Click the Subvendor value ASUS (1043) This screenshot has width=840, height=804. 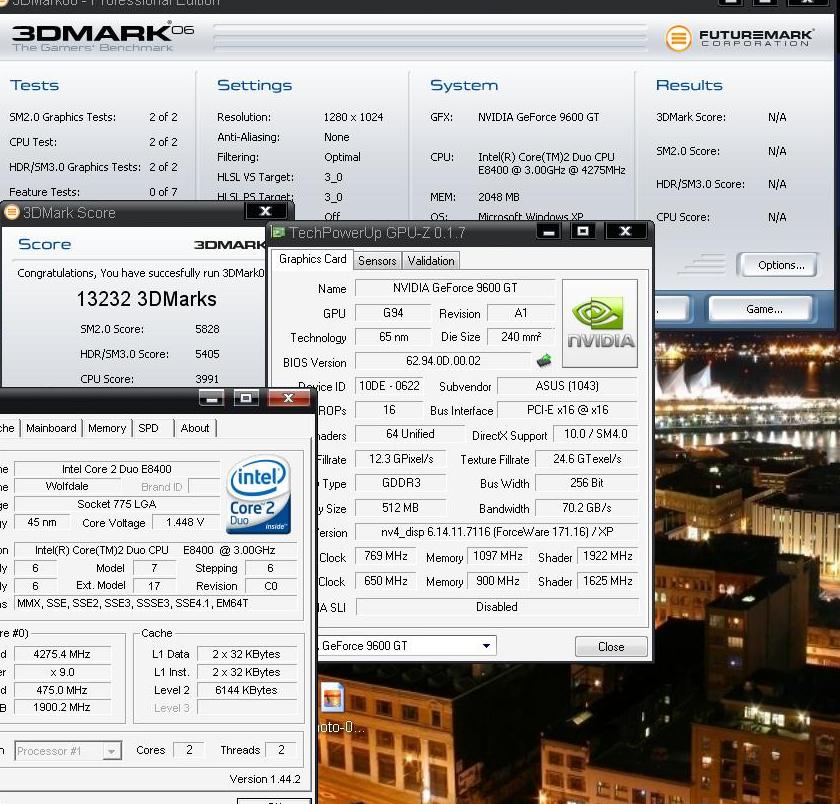point(567,386)
